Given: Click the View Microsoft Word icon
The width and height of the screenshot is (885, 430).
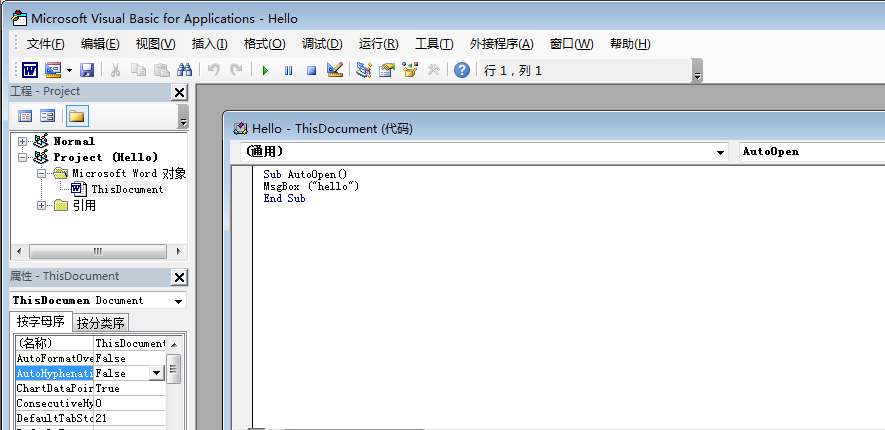Looking at the screenshot, I should coord(30,71).
